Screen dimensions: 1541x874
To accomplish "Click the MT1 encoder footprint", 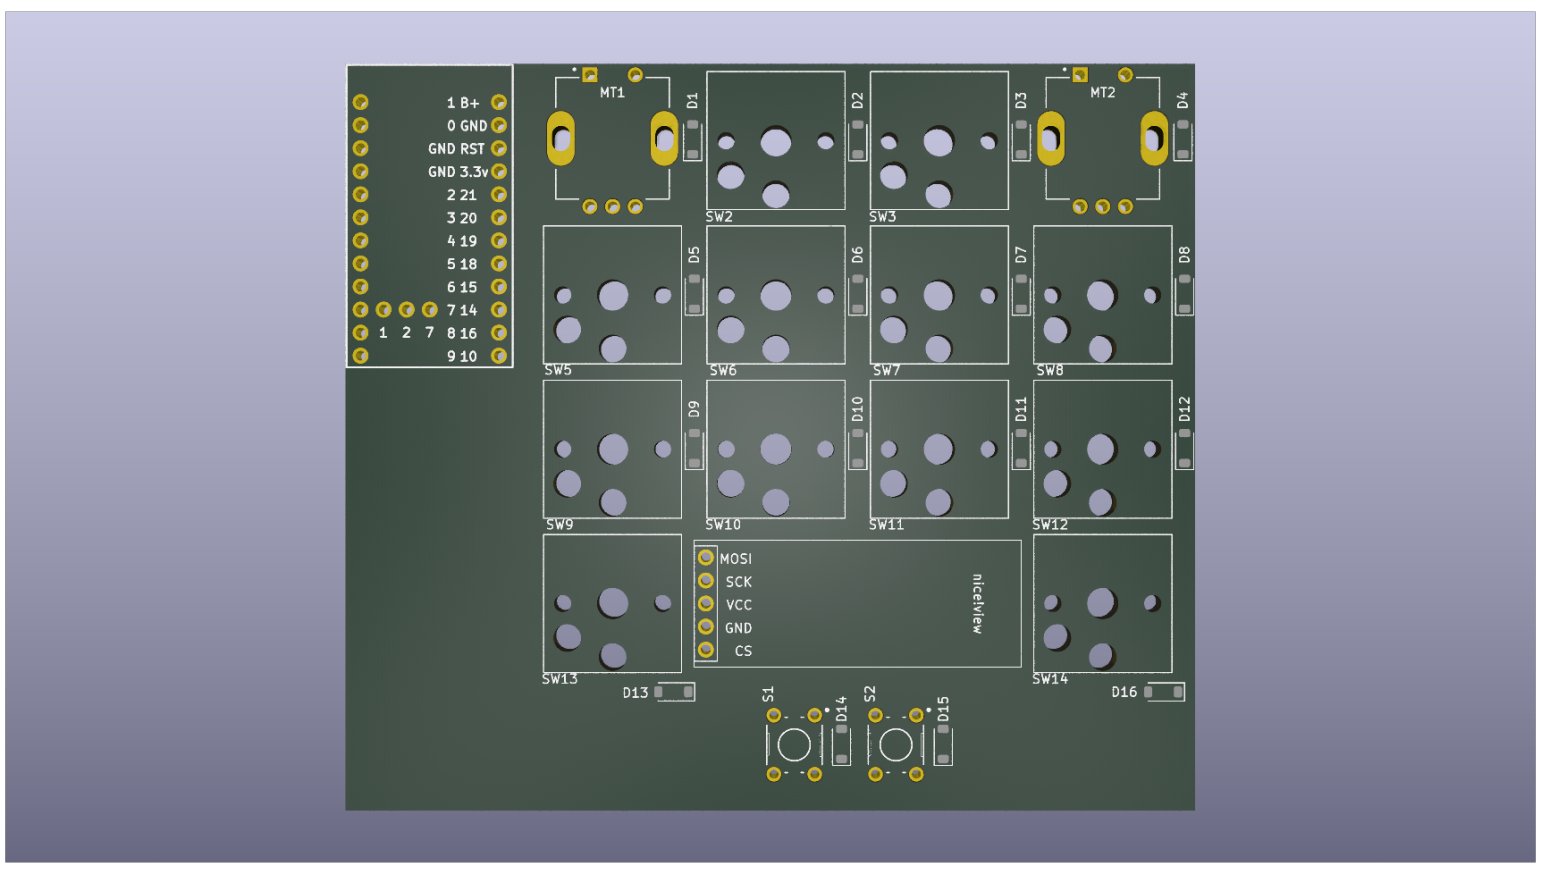I will [x=612, y=140].
